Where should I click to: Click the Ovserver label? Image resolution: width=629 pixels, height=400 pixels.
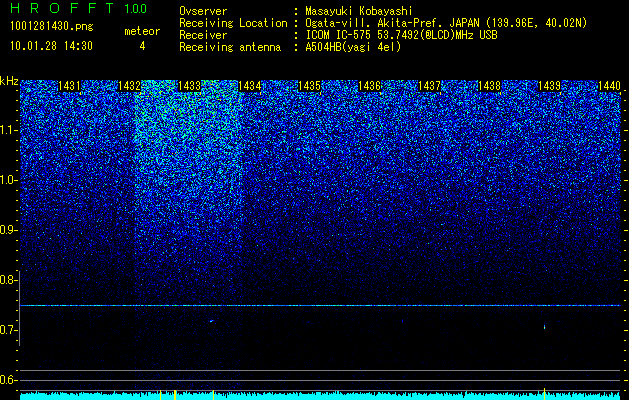203,11
